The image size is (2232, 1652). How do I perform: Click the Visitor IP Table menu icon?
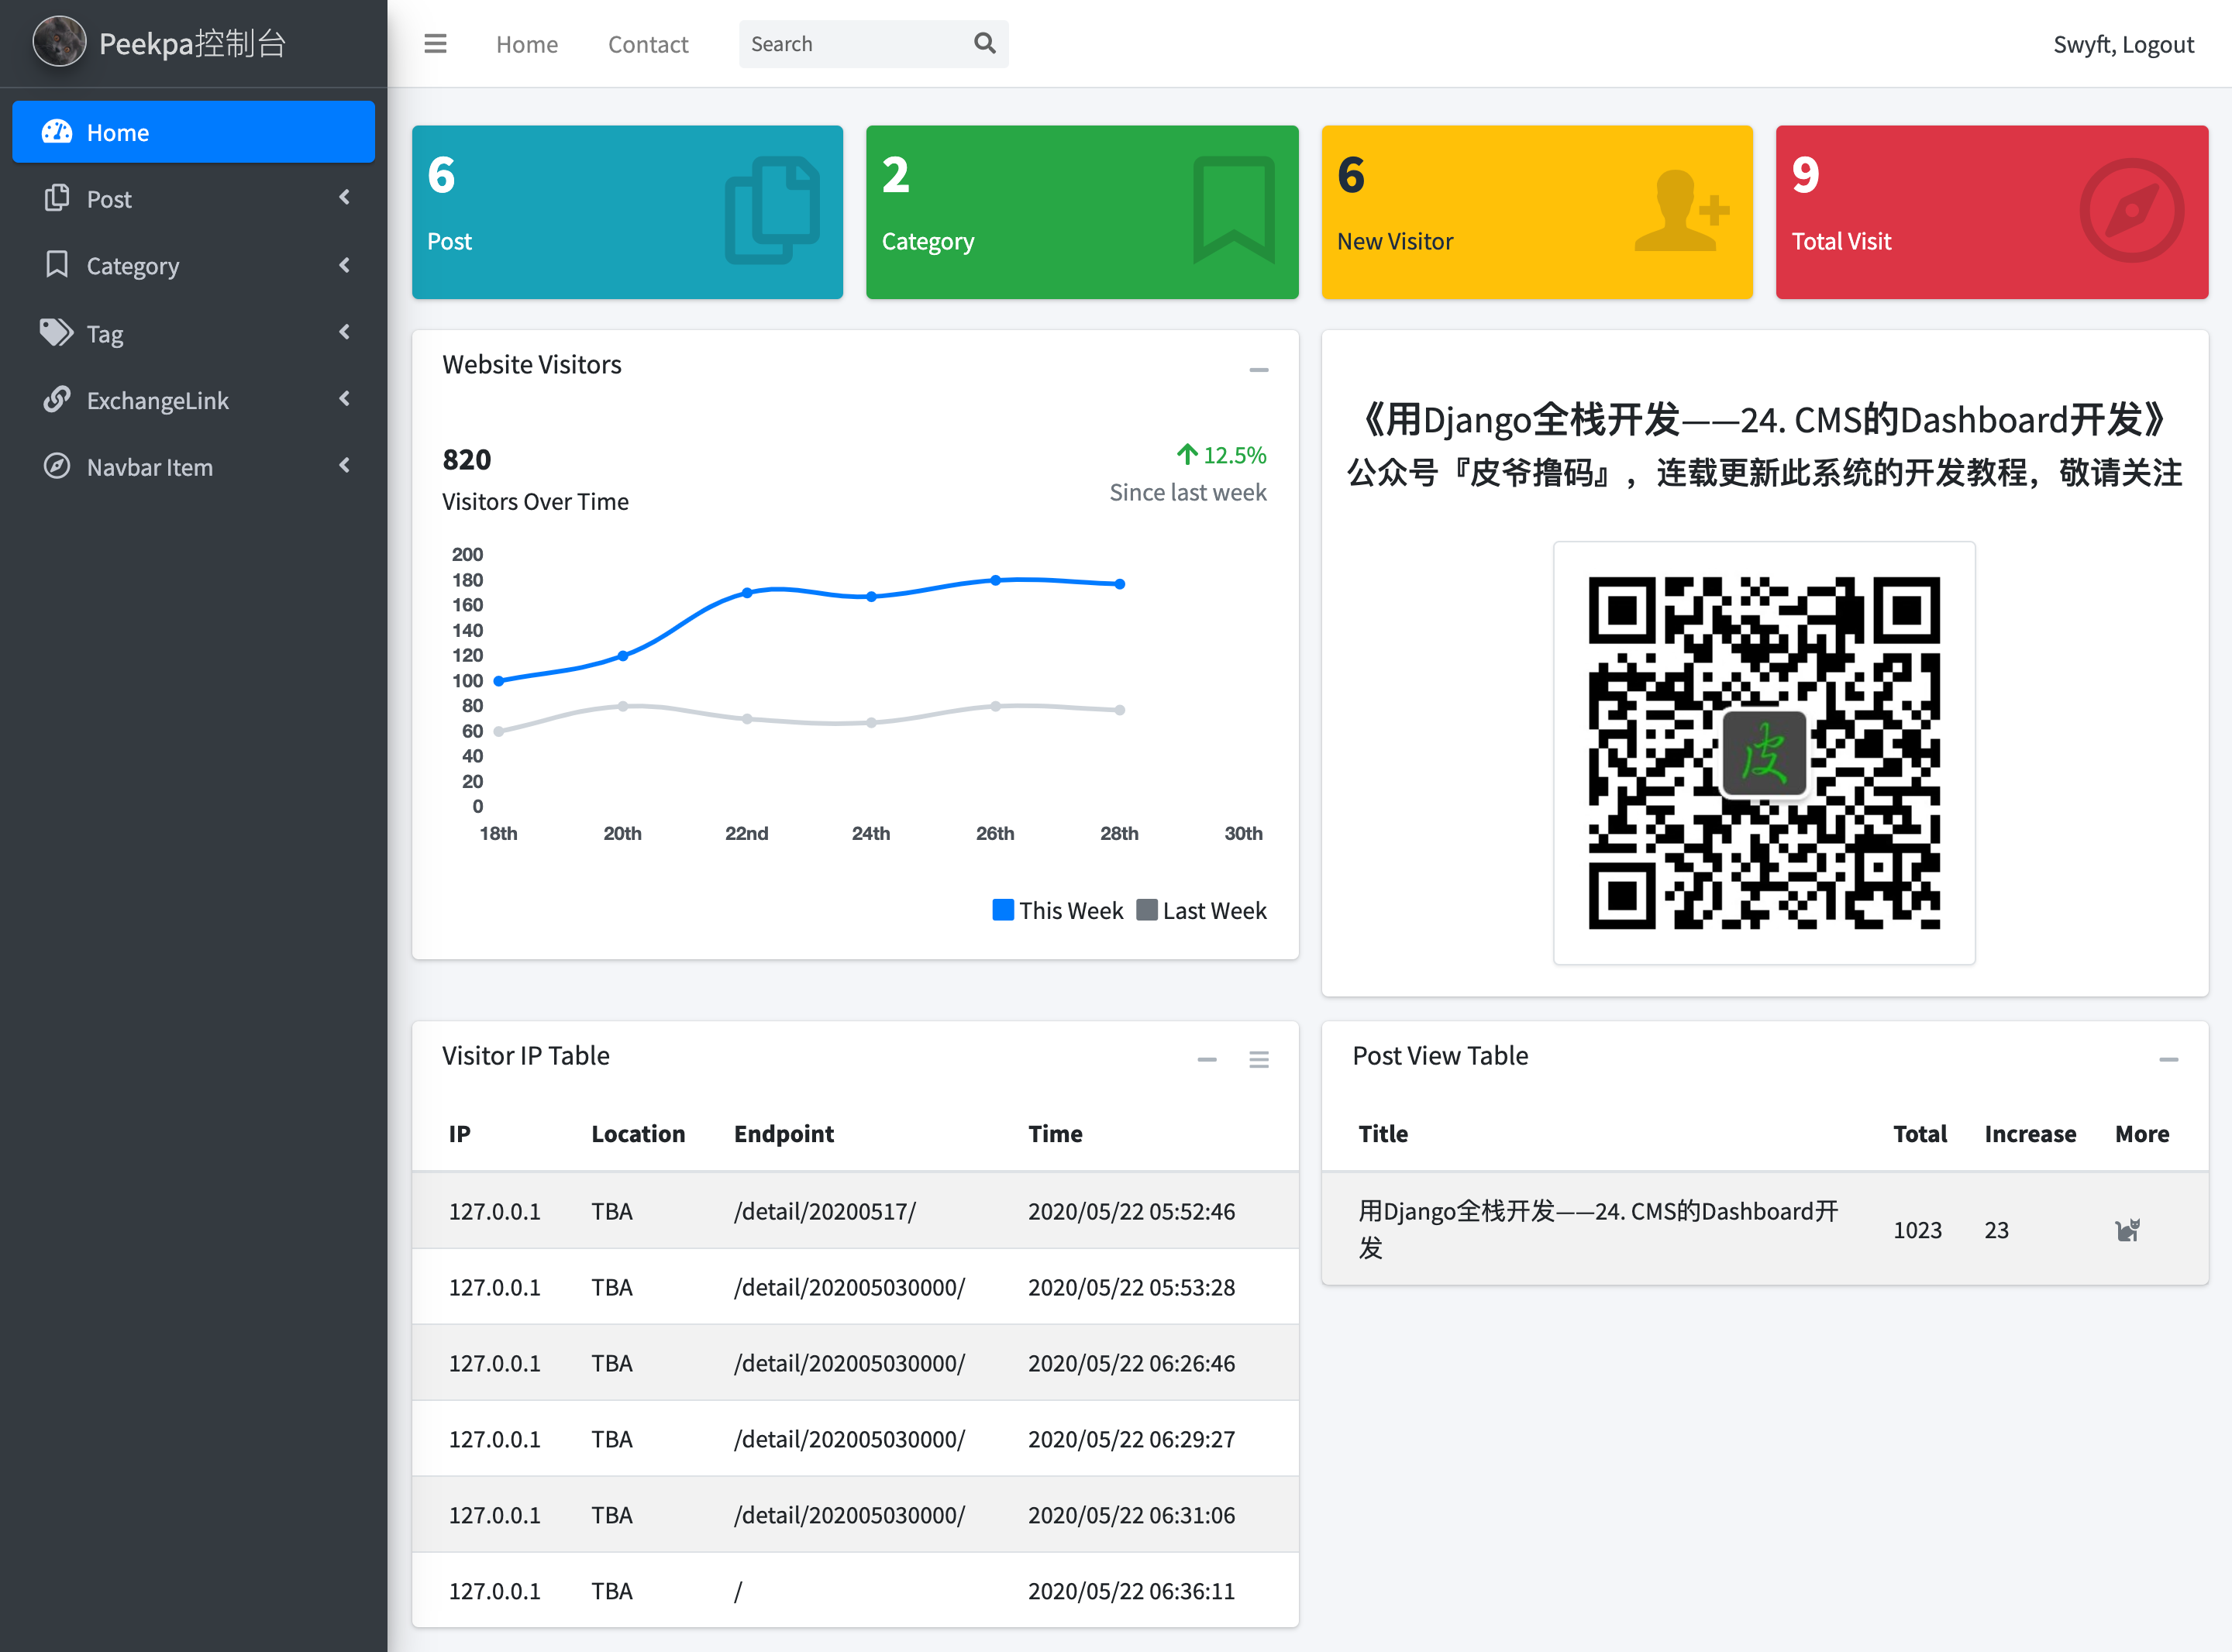tap(1258, 1059)
